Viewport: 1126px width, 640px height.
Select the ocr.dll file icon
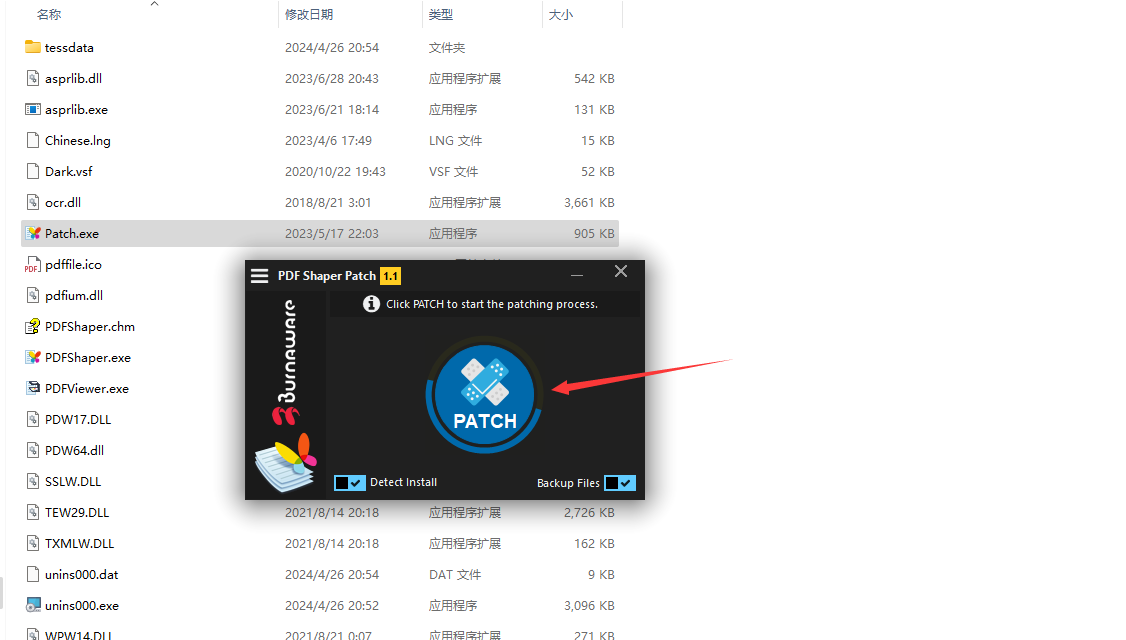click(32, 202)
